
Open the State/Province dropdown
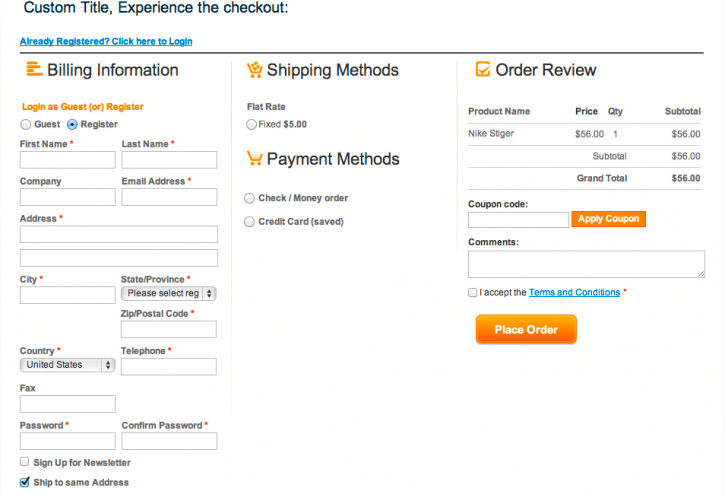pos(169,294)
